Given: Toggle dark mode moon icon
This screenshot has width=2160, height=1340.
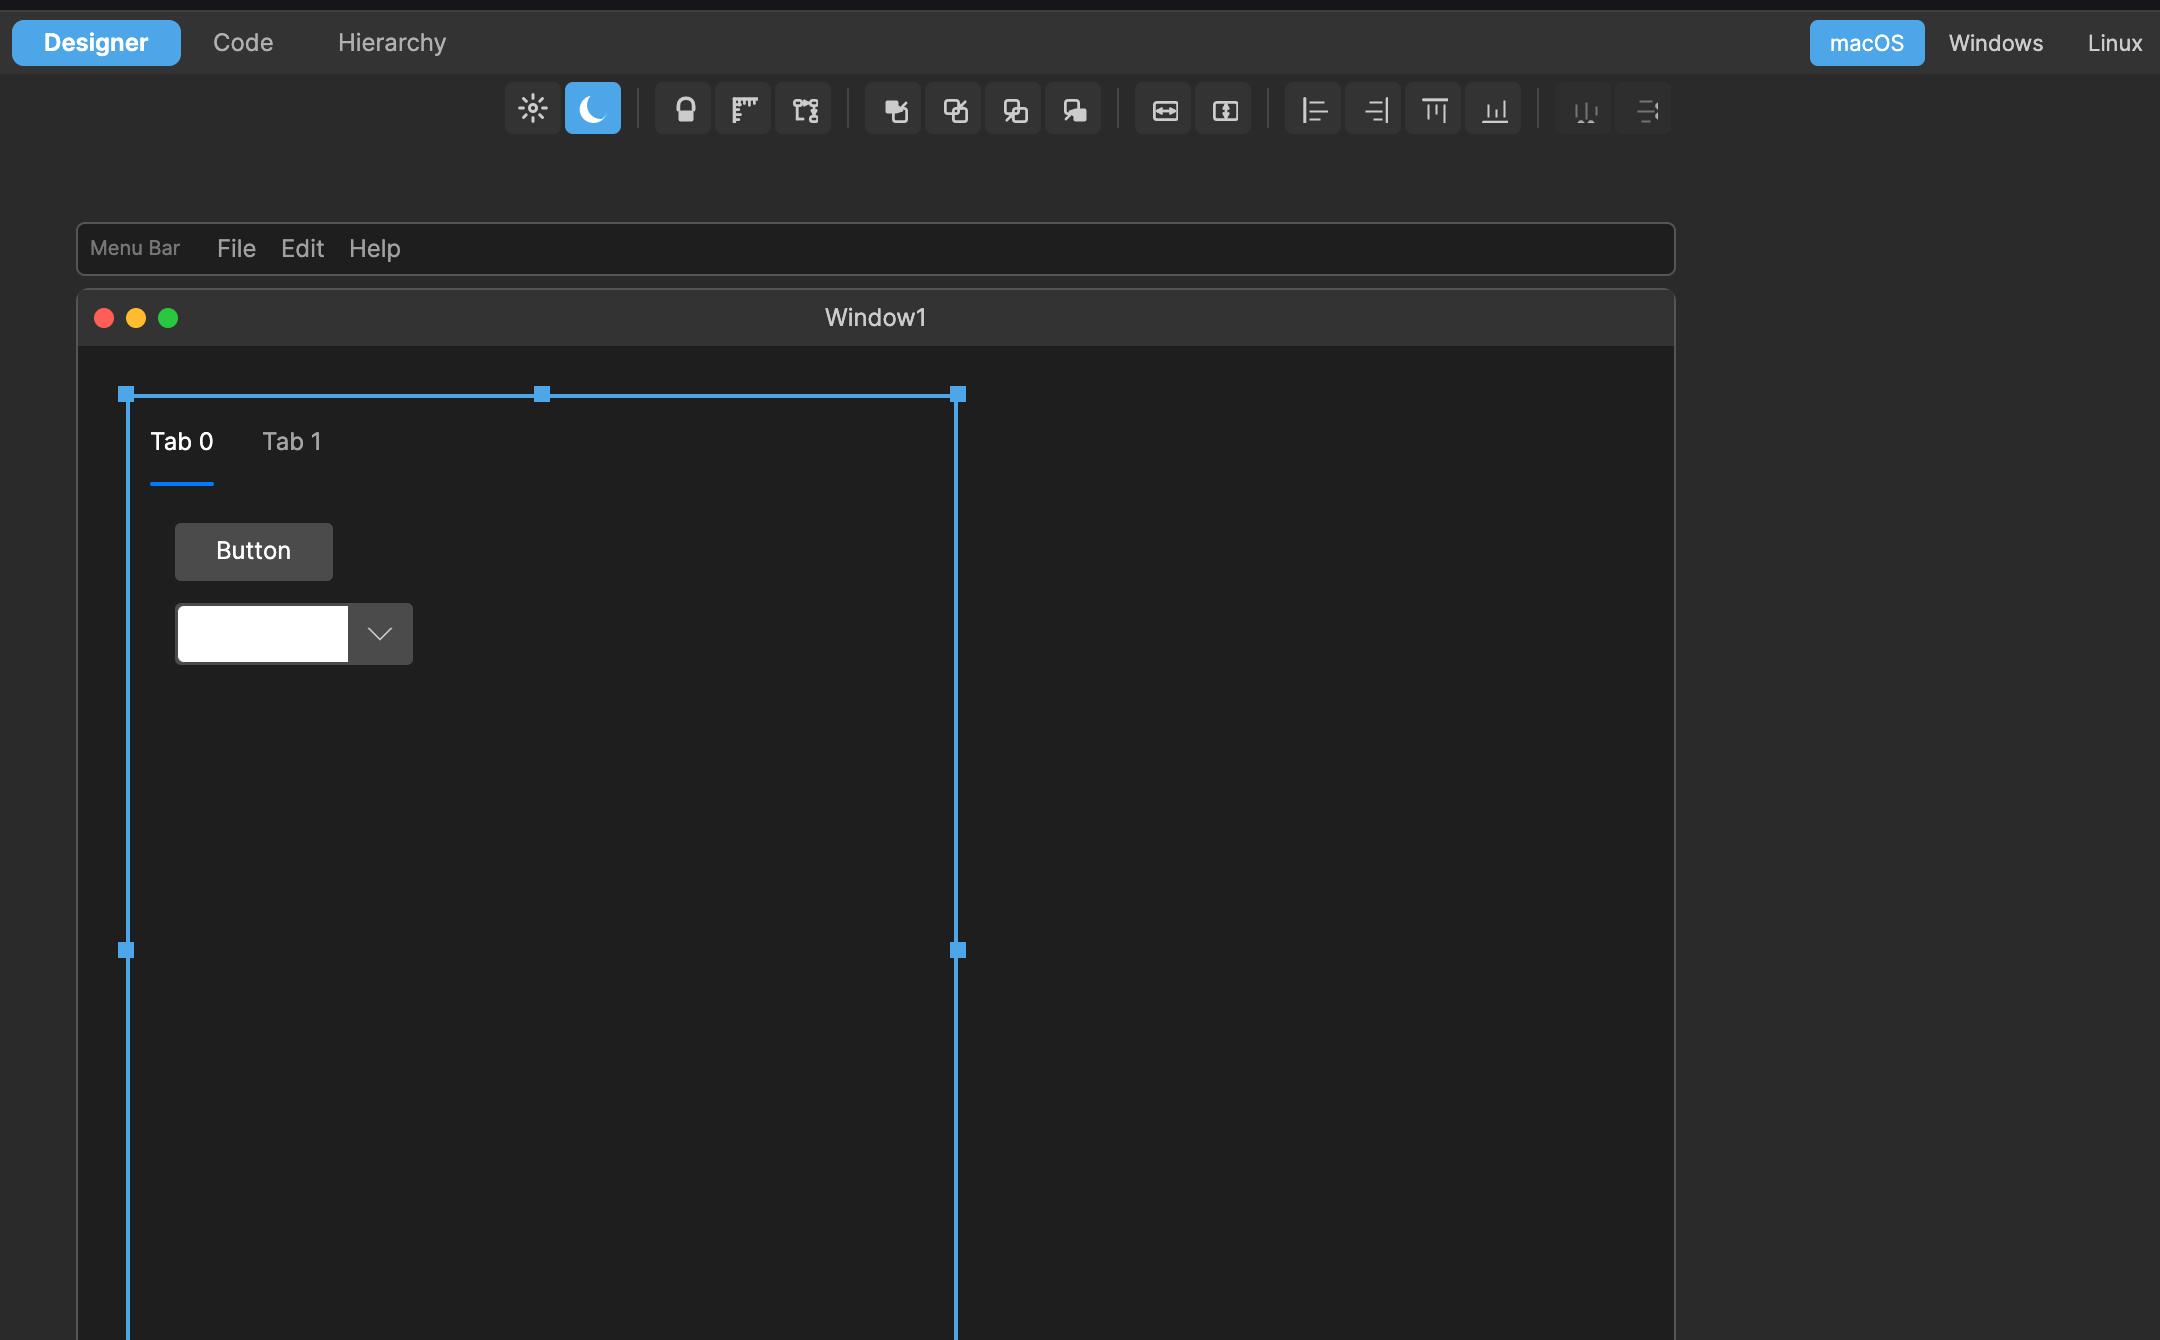Looking at the screenshot, I should tap(593, 109).
